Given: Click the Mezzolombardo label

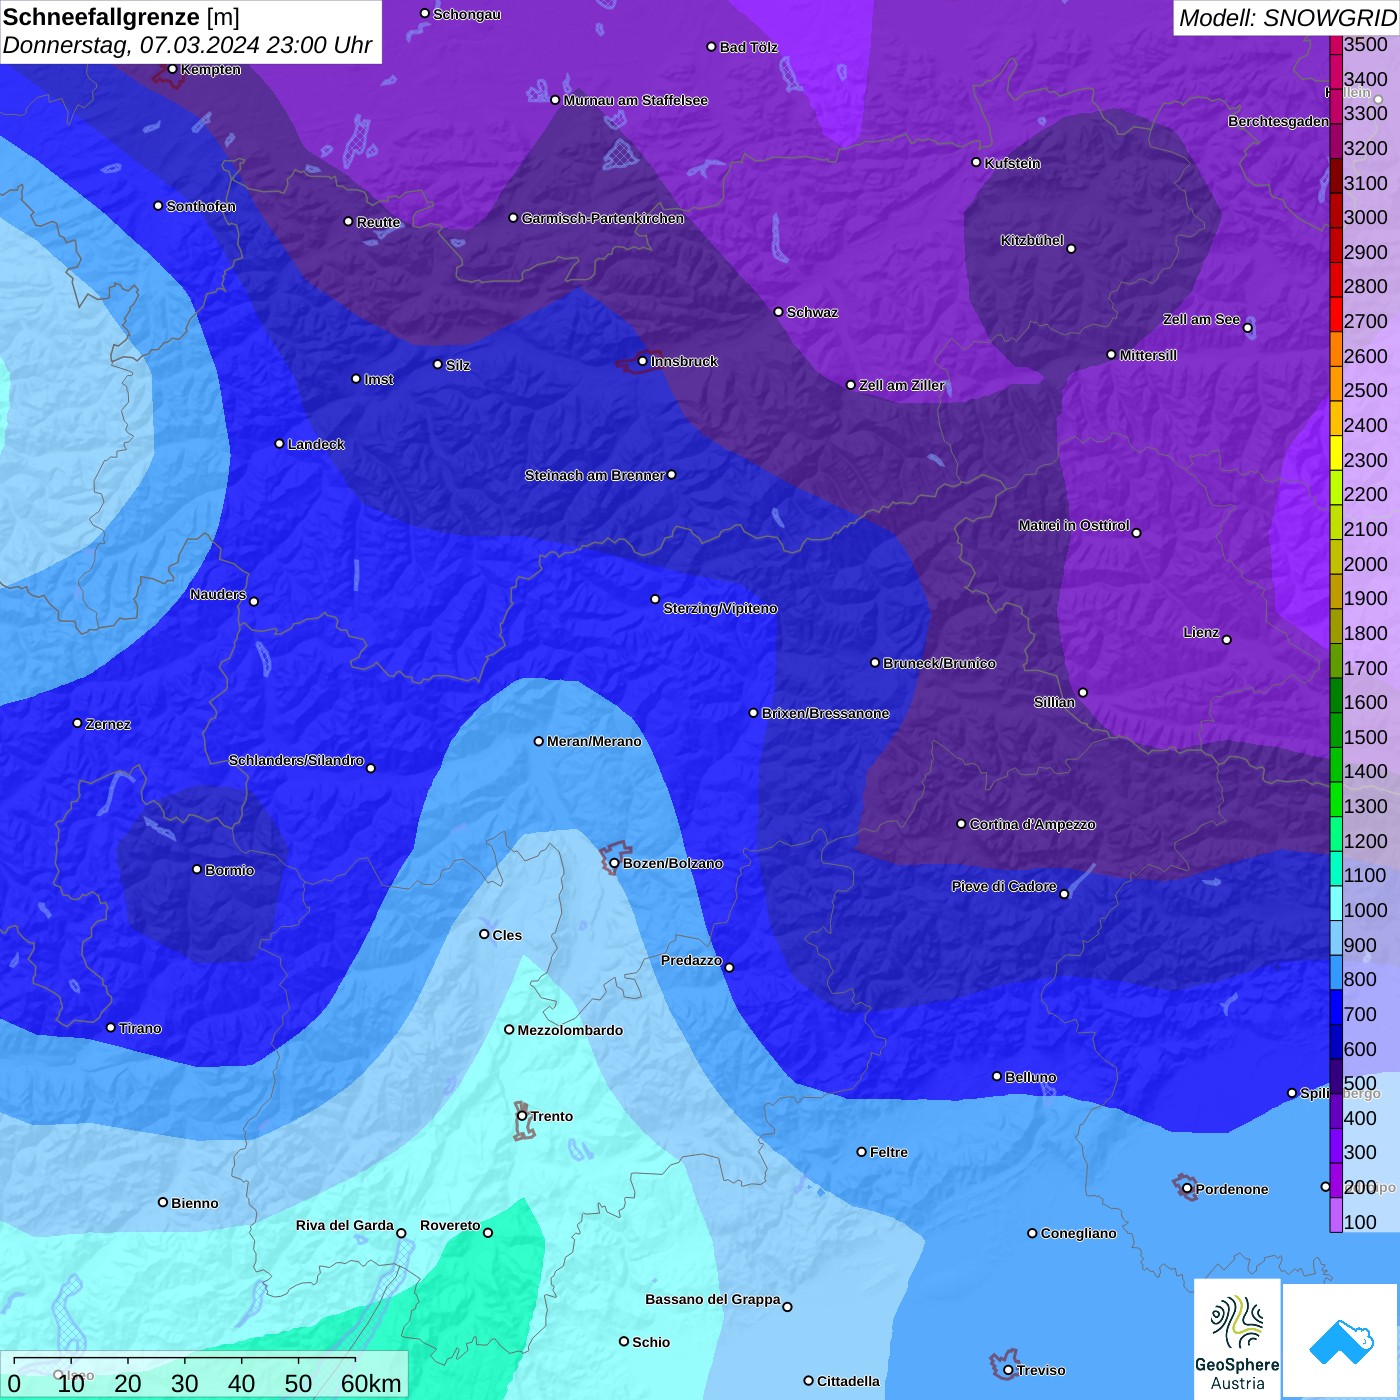Looking at the screenshot, I should click(570, 1030).
